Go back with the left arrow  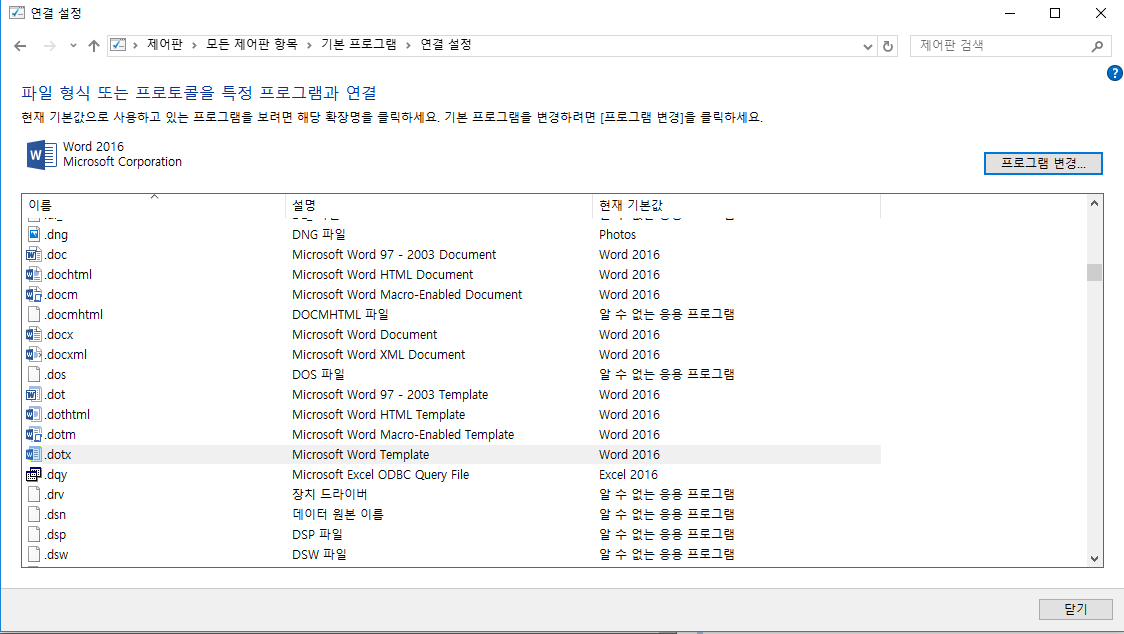click(20, 46)
